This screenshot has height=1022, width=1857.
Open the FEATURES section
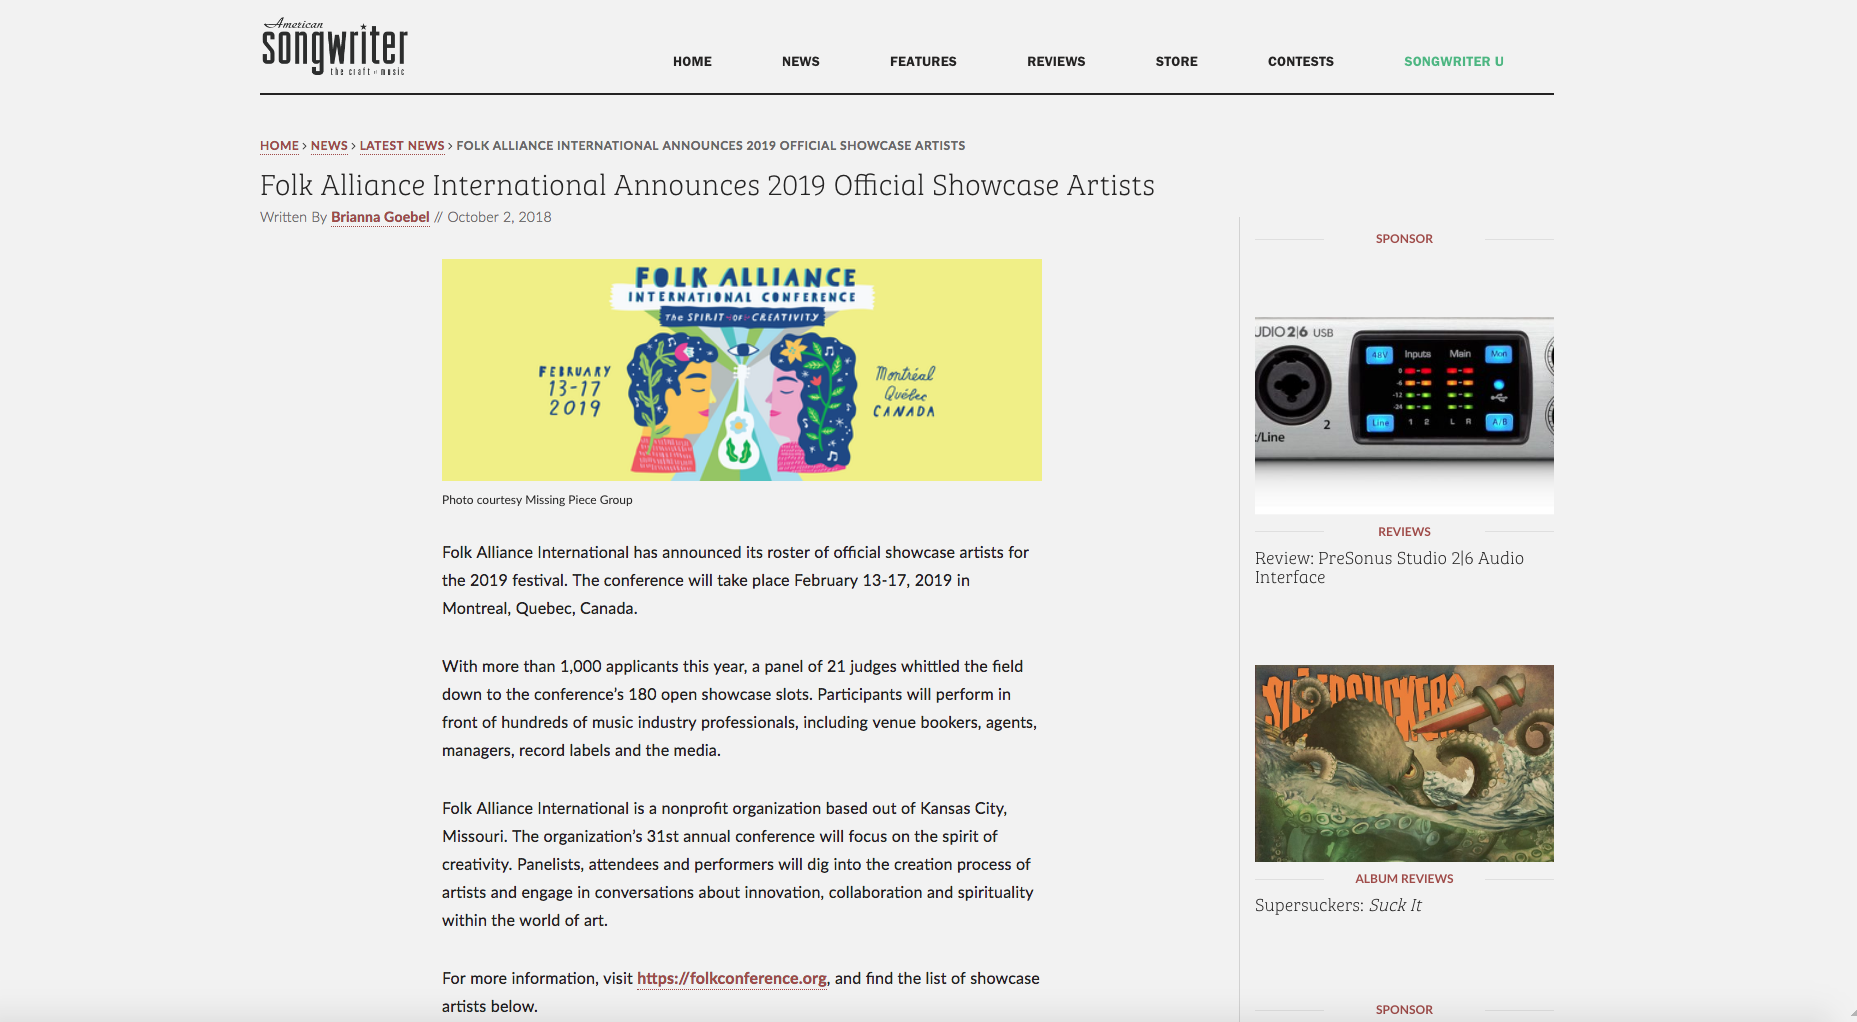pos(923,62)
